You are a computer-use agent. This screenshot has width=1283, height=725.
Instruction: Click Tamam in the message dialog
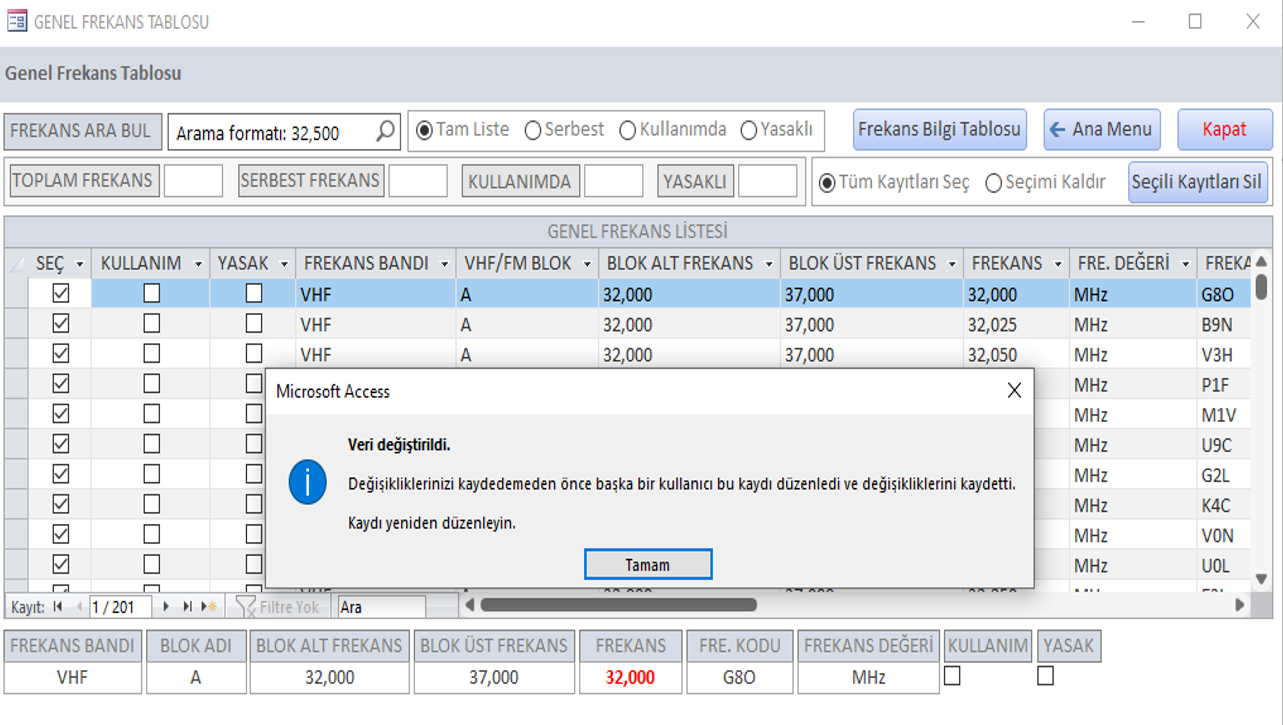pos(648,564)
